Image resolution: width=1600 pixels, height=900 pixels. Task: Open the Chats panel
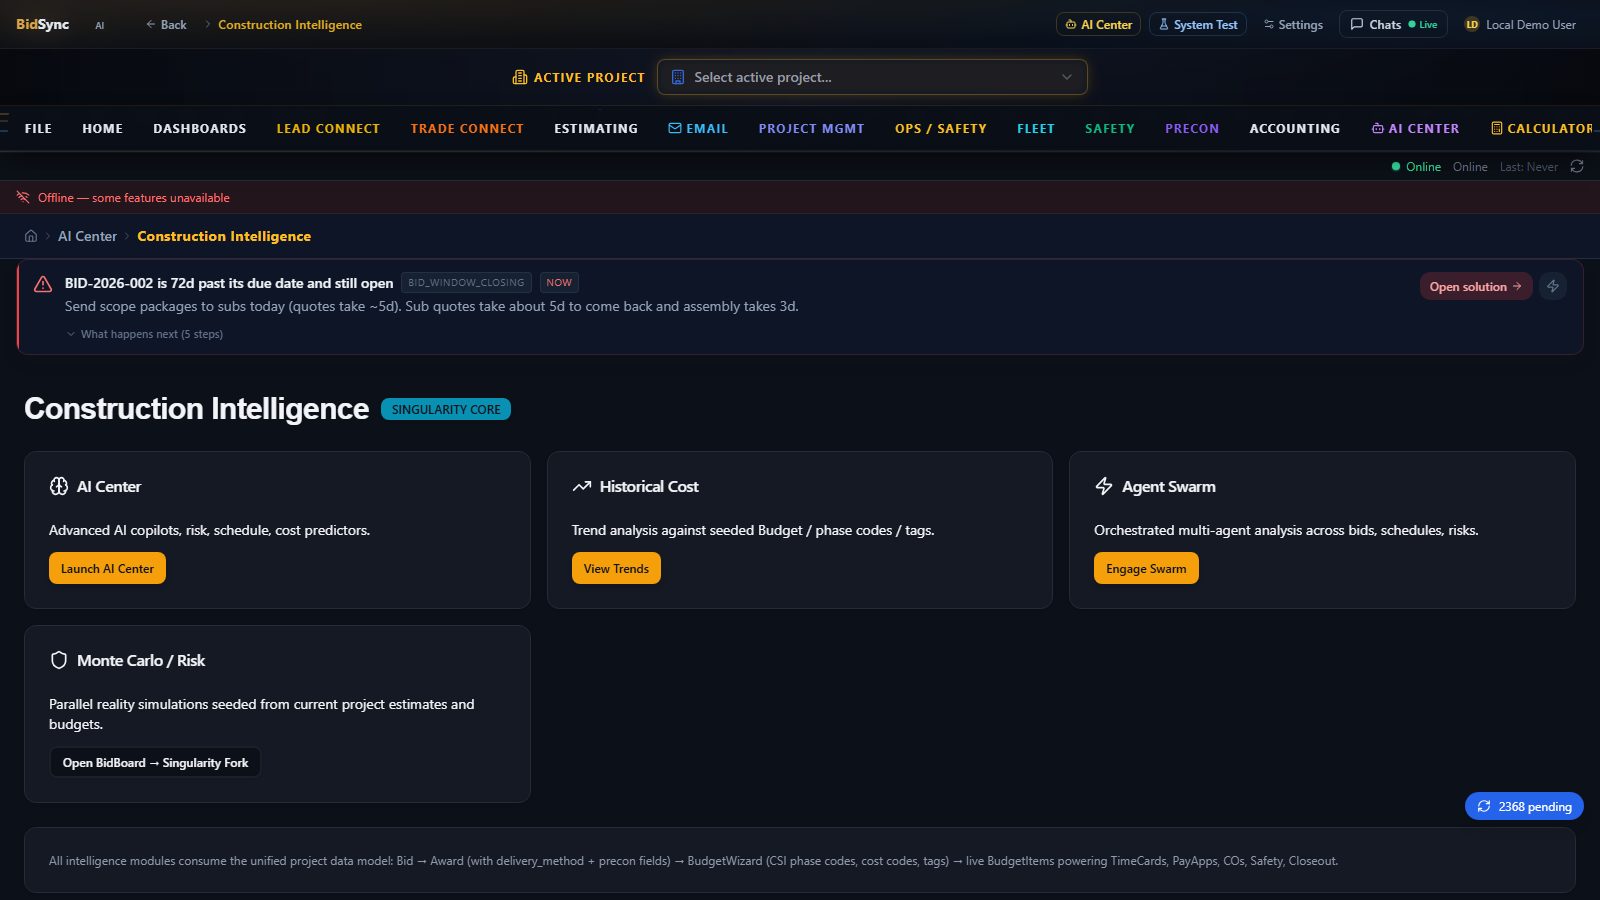tap(1393, 24)
